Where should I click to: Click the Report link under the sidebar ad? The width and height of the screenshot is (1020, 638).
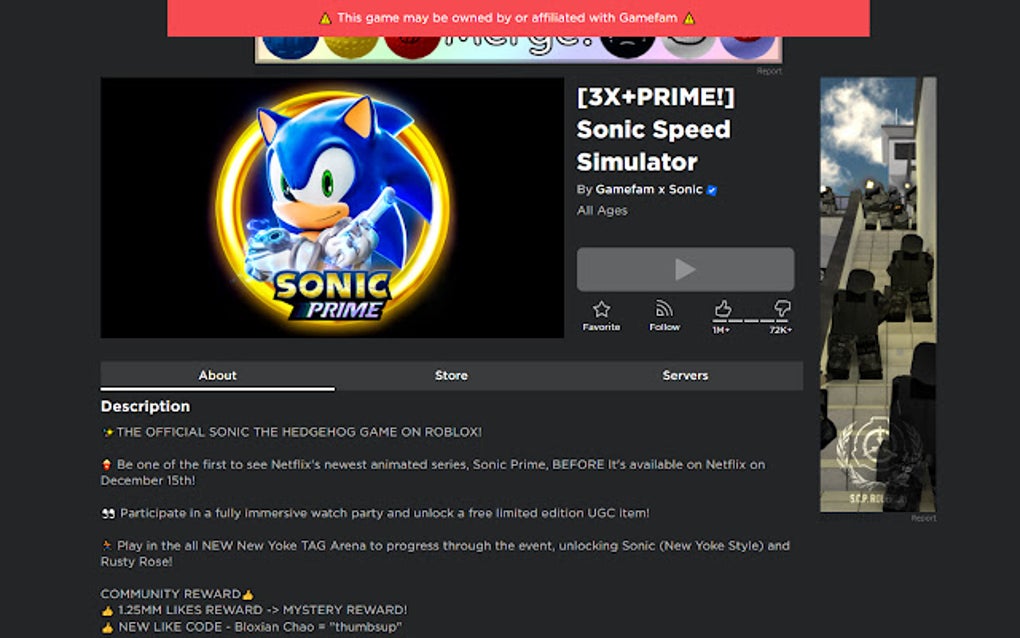[x=923, y=517]
